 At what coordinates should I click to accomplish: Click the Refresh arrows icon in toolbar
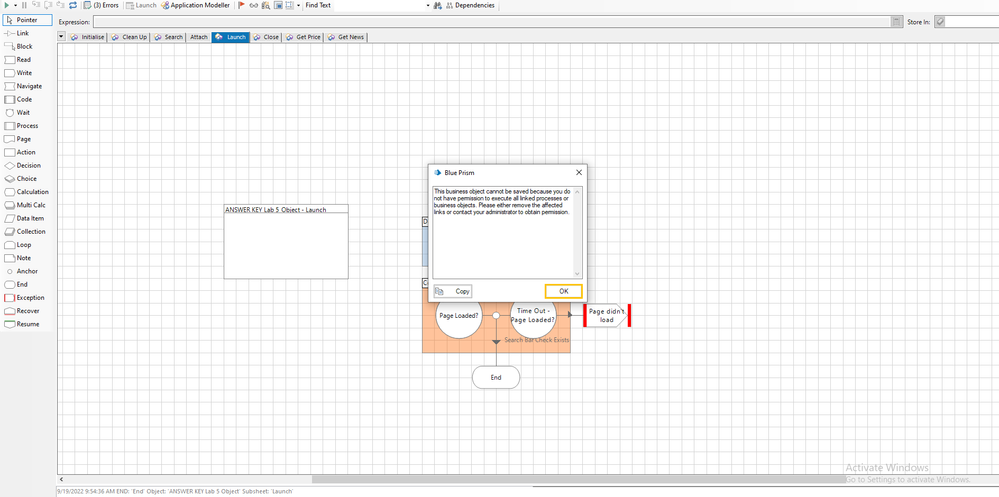(73, 5)
